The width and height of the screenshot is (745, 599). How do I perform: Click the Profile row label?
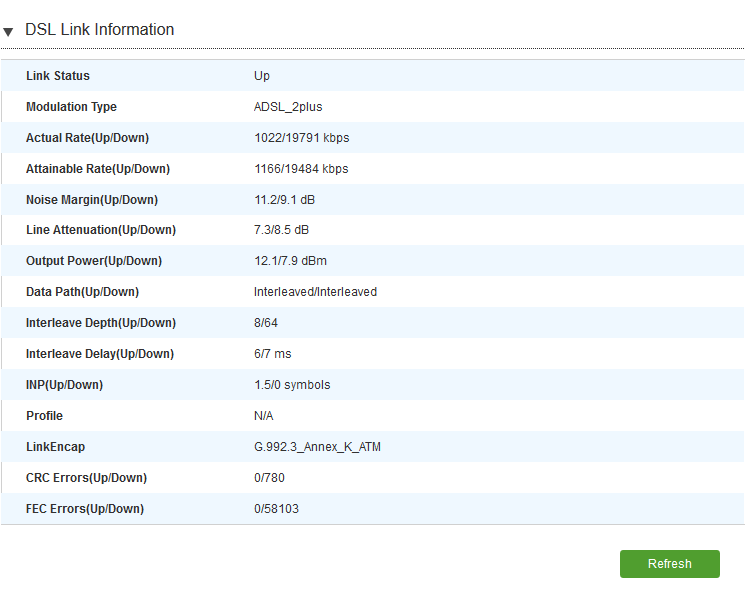coord(44,416)
